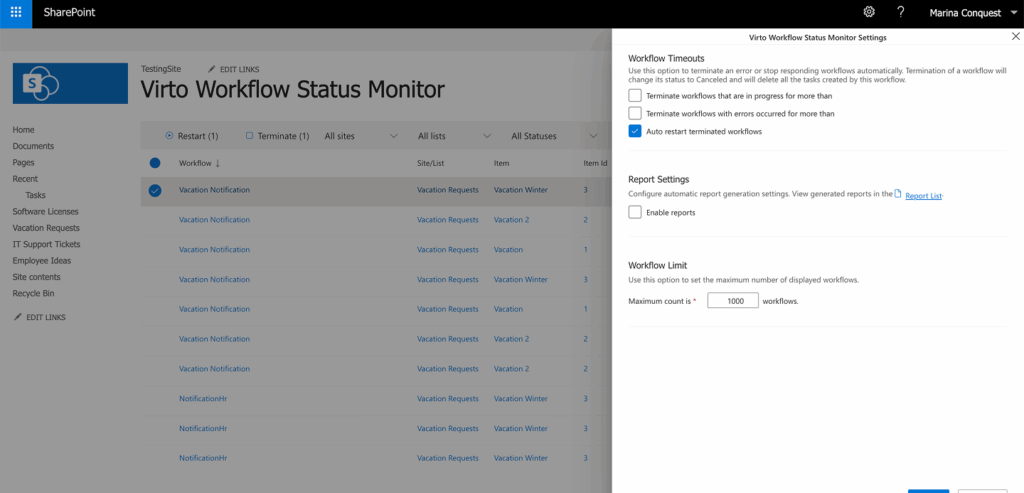The height and width of the screenshot is (493, 1024).
Task: Open the help question mark icon
Action: [901, 12]
